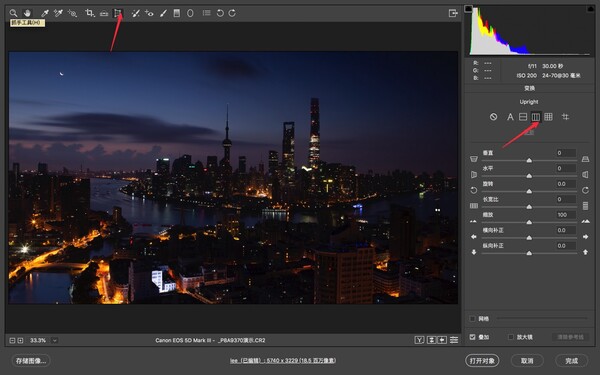
Task: Click the histogram graph
Action: click(x=530, y=31)
